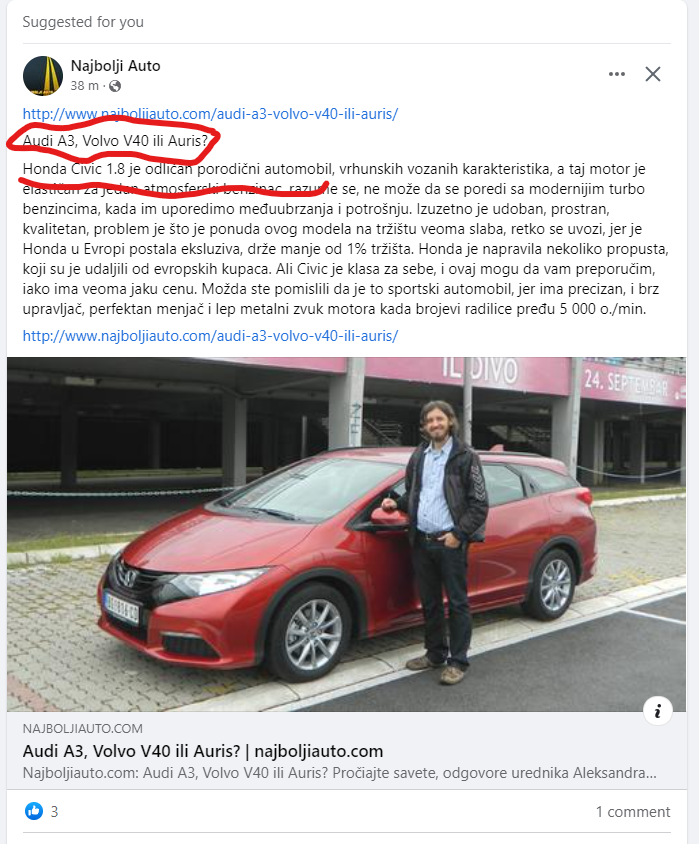Image resolution: width=699 pixels, height=844 pixels.
Task: Open Najbolji Auto profile picture
Action: 43,76
